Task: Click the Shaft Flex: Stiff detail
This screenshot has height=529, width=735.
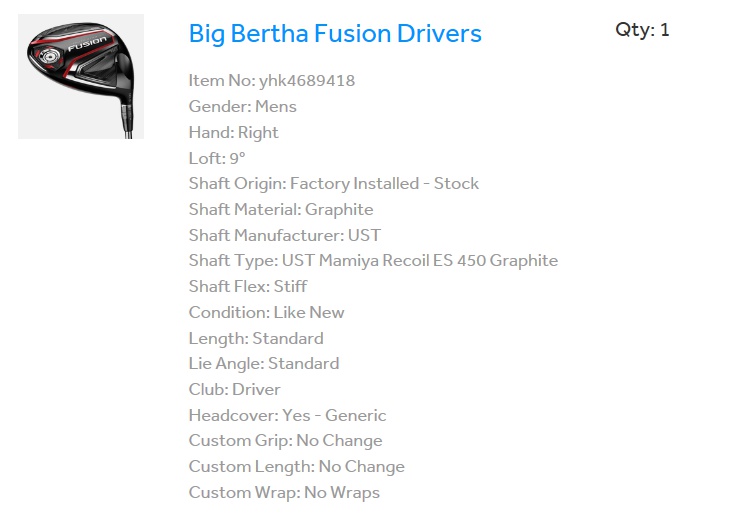Action: click(x=248, y=287)
